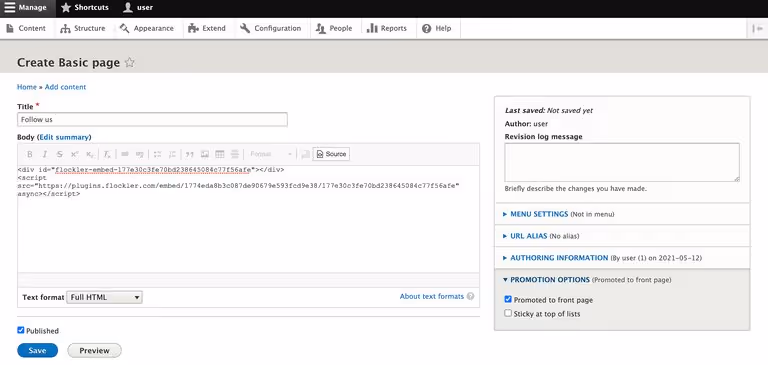768x365 pixels.
Task: Collapse the Promotion Options section
Action: pos(550,280)
